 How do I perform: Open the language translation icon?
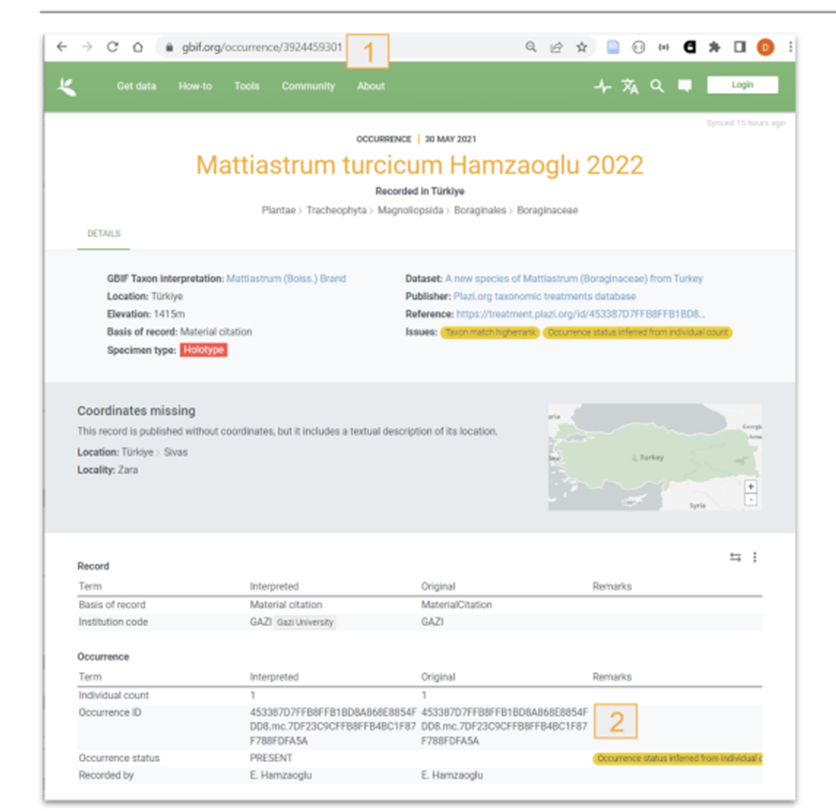click(x=630, y=86)
